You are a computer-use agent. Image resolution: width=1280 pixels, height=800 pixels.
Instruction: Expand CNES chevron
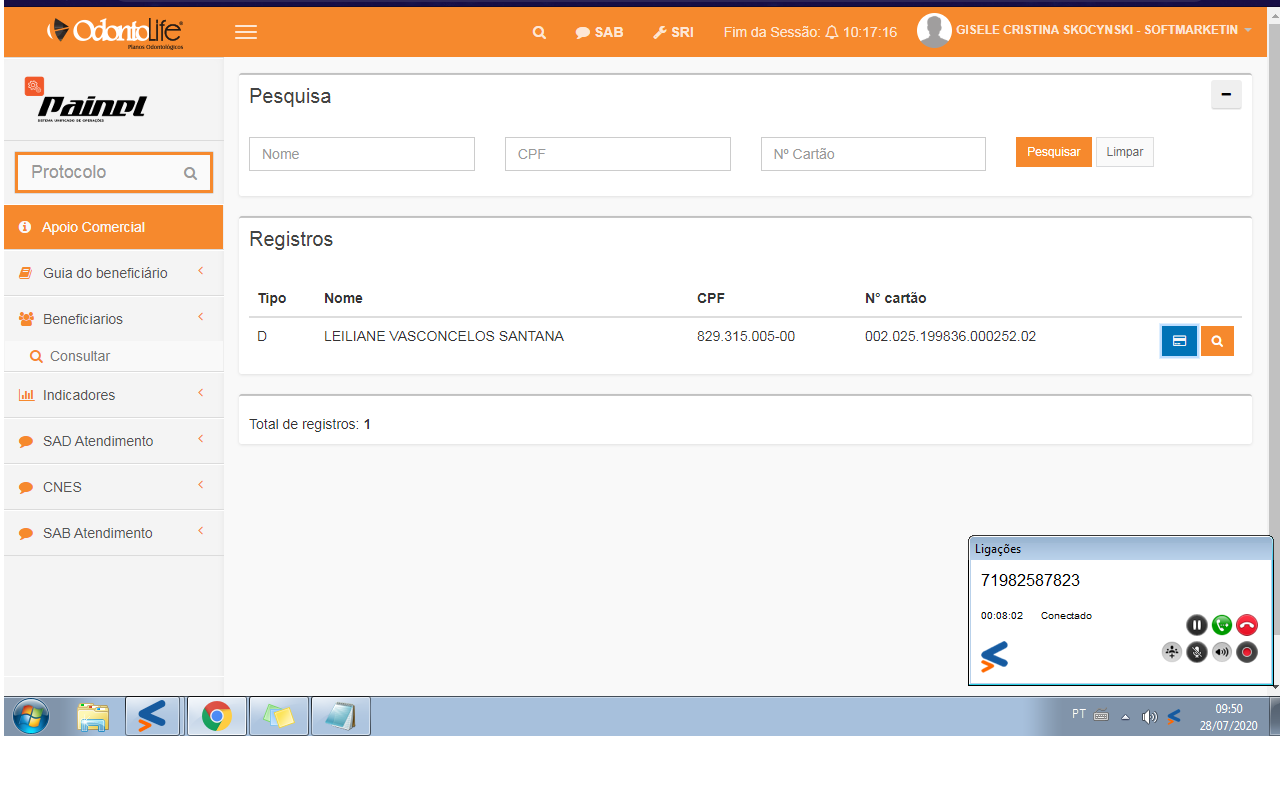(200, 485)
